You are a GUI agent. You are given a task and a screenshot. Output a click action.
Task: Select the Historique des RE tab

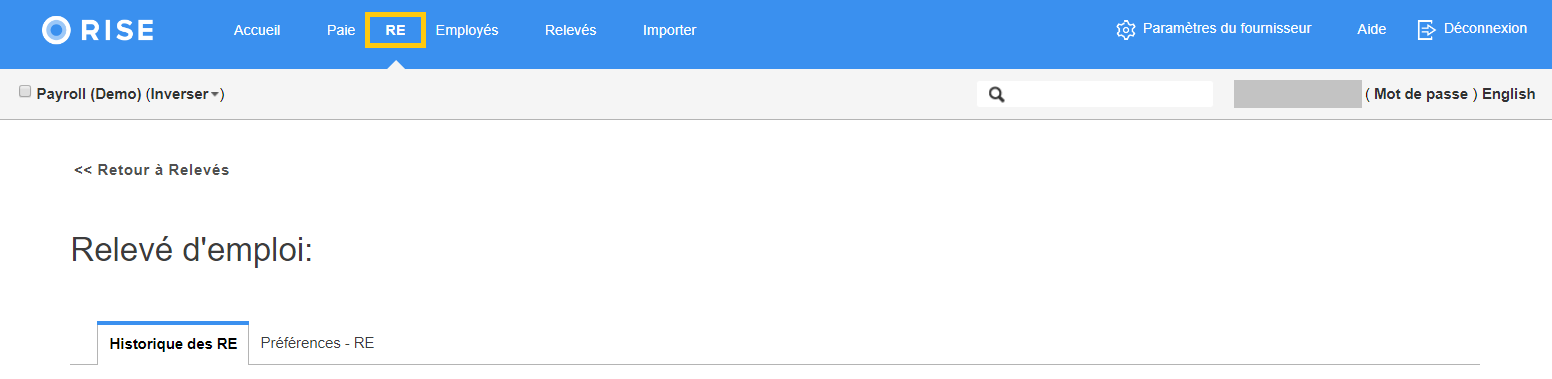pyautogui.click(x=173, y=344)
